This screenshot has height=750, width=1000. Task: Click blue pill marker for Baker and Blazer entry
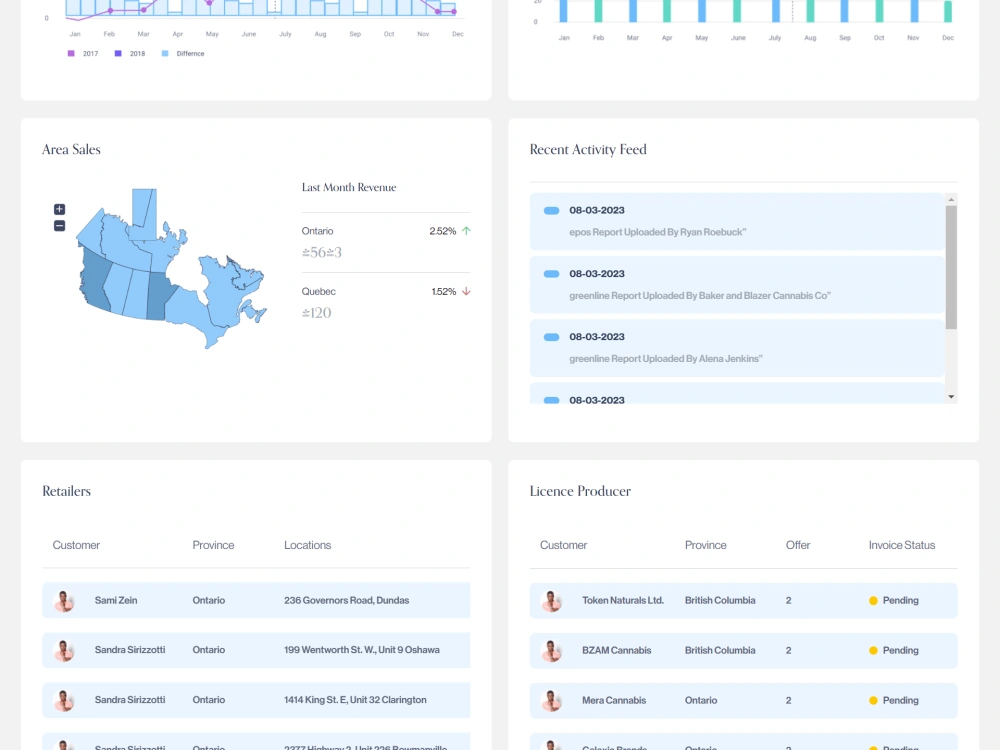click(x=552, y=274)
